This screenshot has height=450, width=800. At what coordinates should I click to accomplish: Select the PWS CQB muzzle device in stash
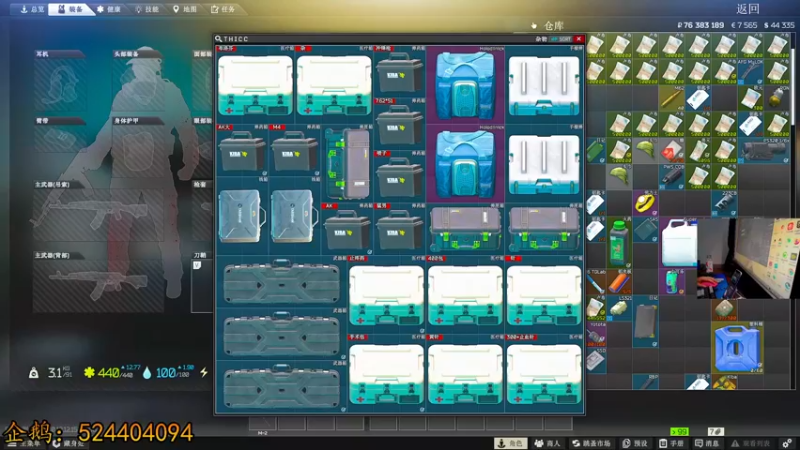pos(671,177)
